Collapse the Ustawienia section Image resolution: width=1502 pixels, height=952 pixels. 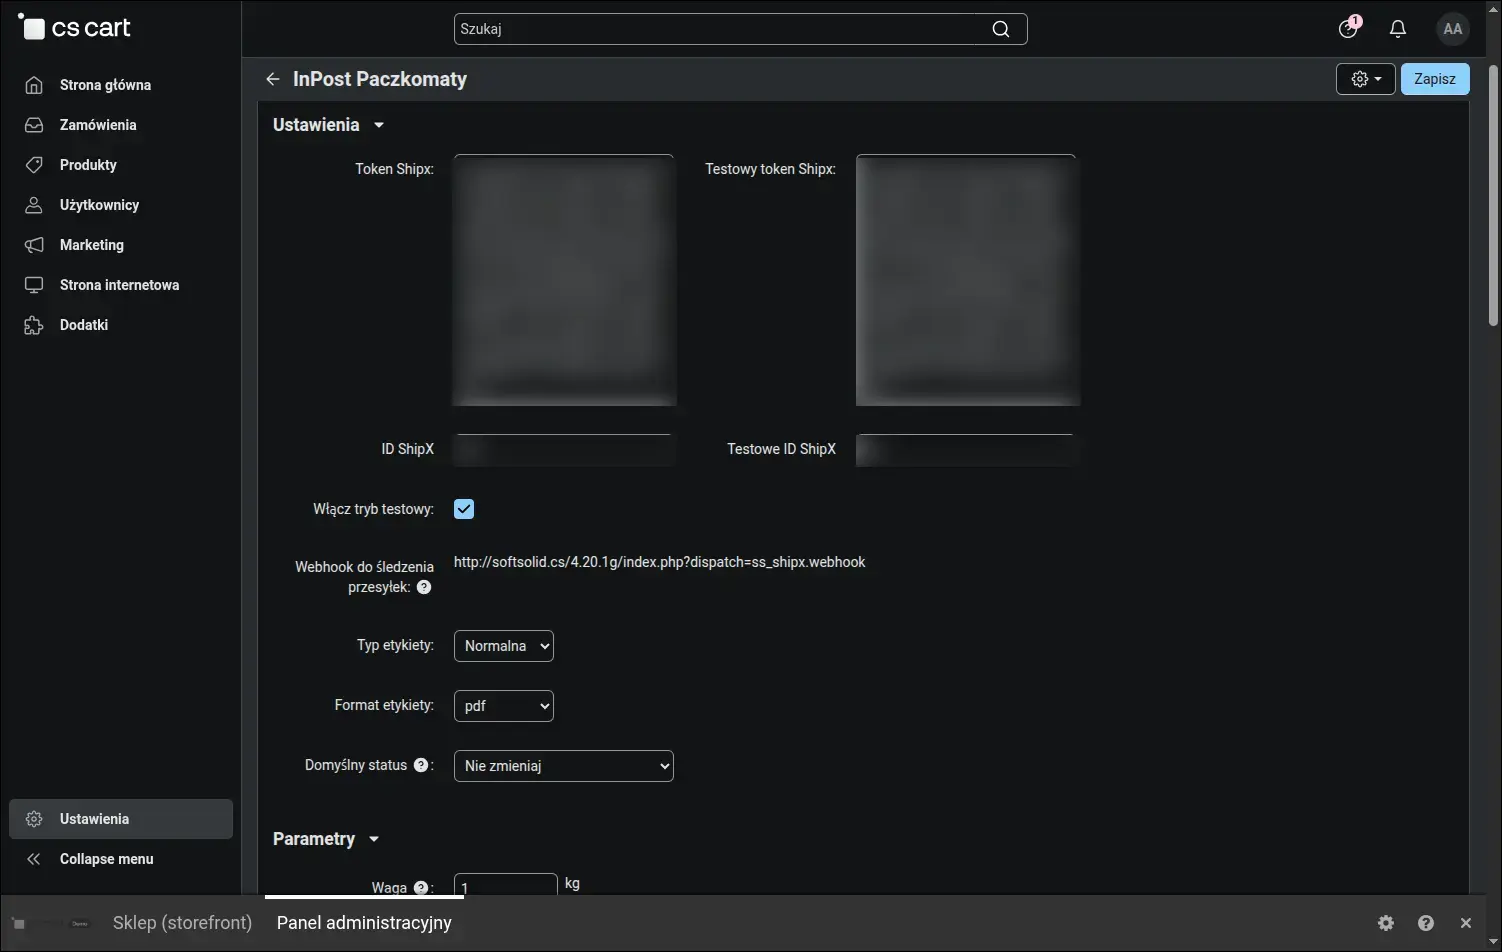328,125
